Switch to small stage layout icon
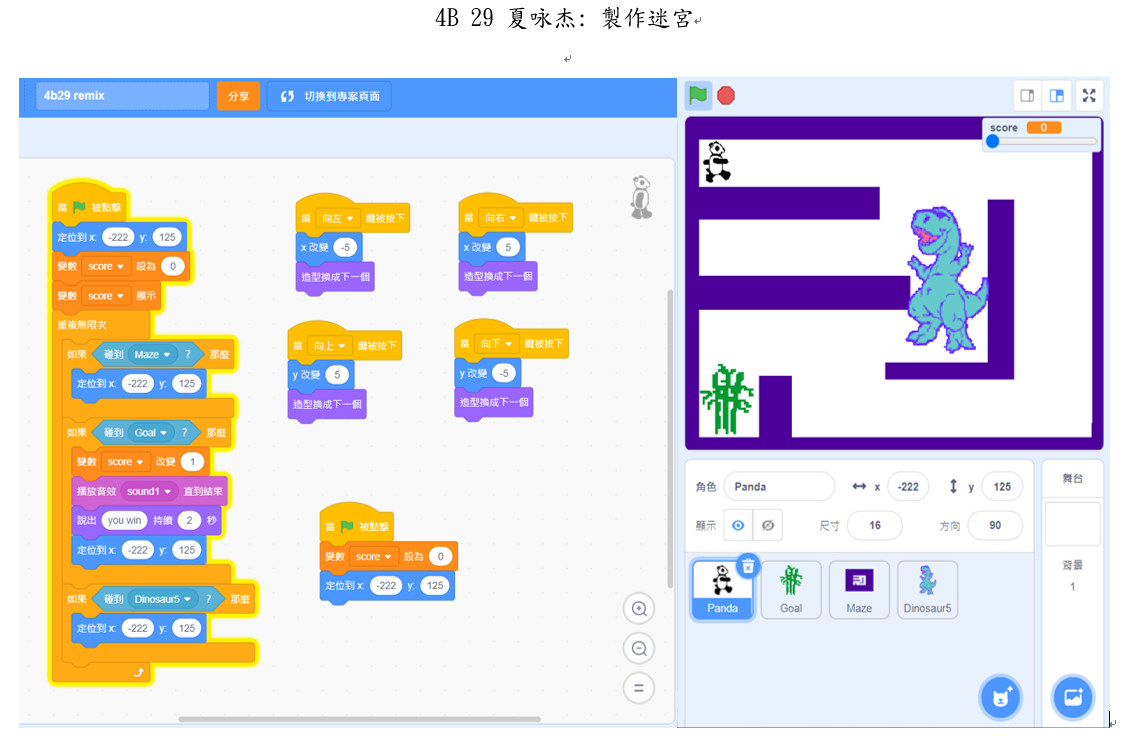This screenshot has height=736, width=1129. [x=1027, y=96]
